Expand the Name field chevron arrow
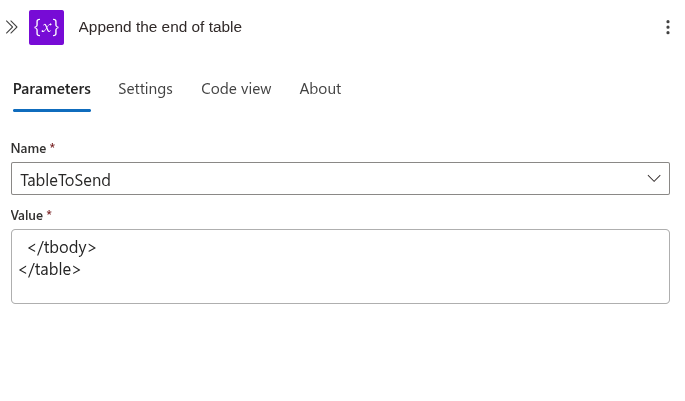This screenshot has height=401, width=685. [x=654, y=178]
